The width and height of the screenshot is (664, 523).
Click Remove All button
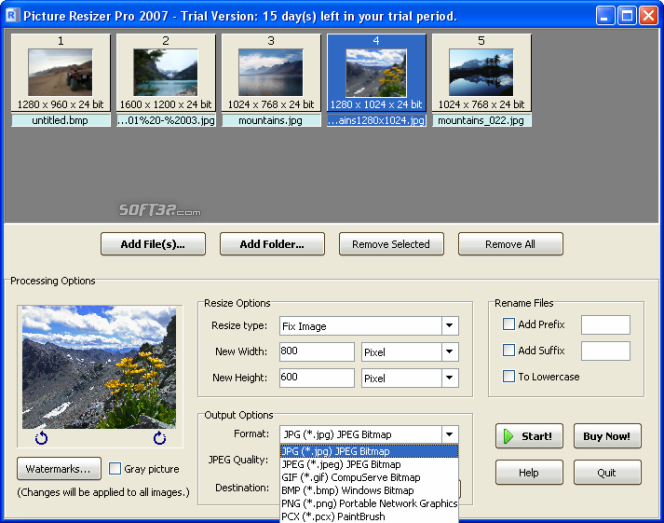[x=510, y=244]
